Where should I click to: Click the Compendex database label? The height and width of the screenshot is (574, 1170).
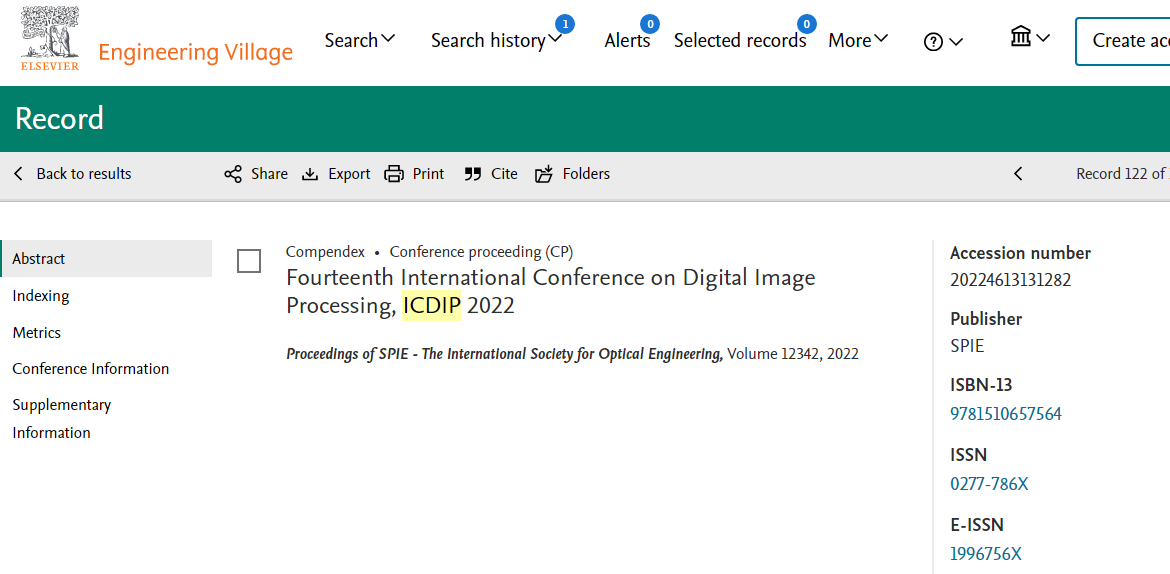(325, 252)
